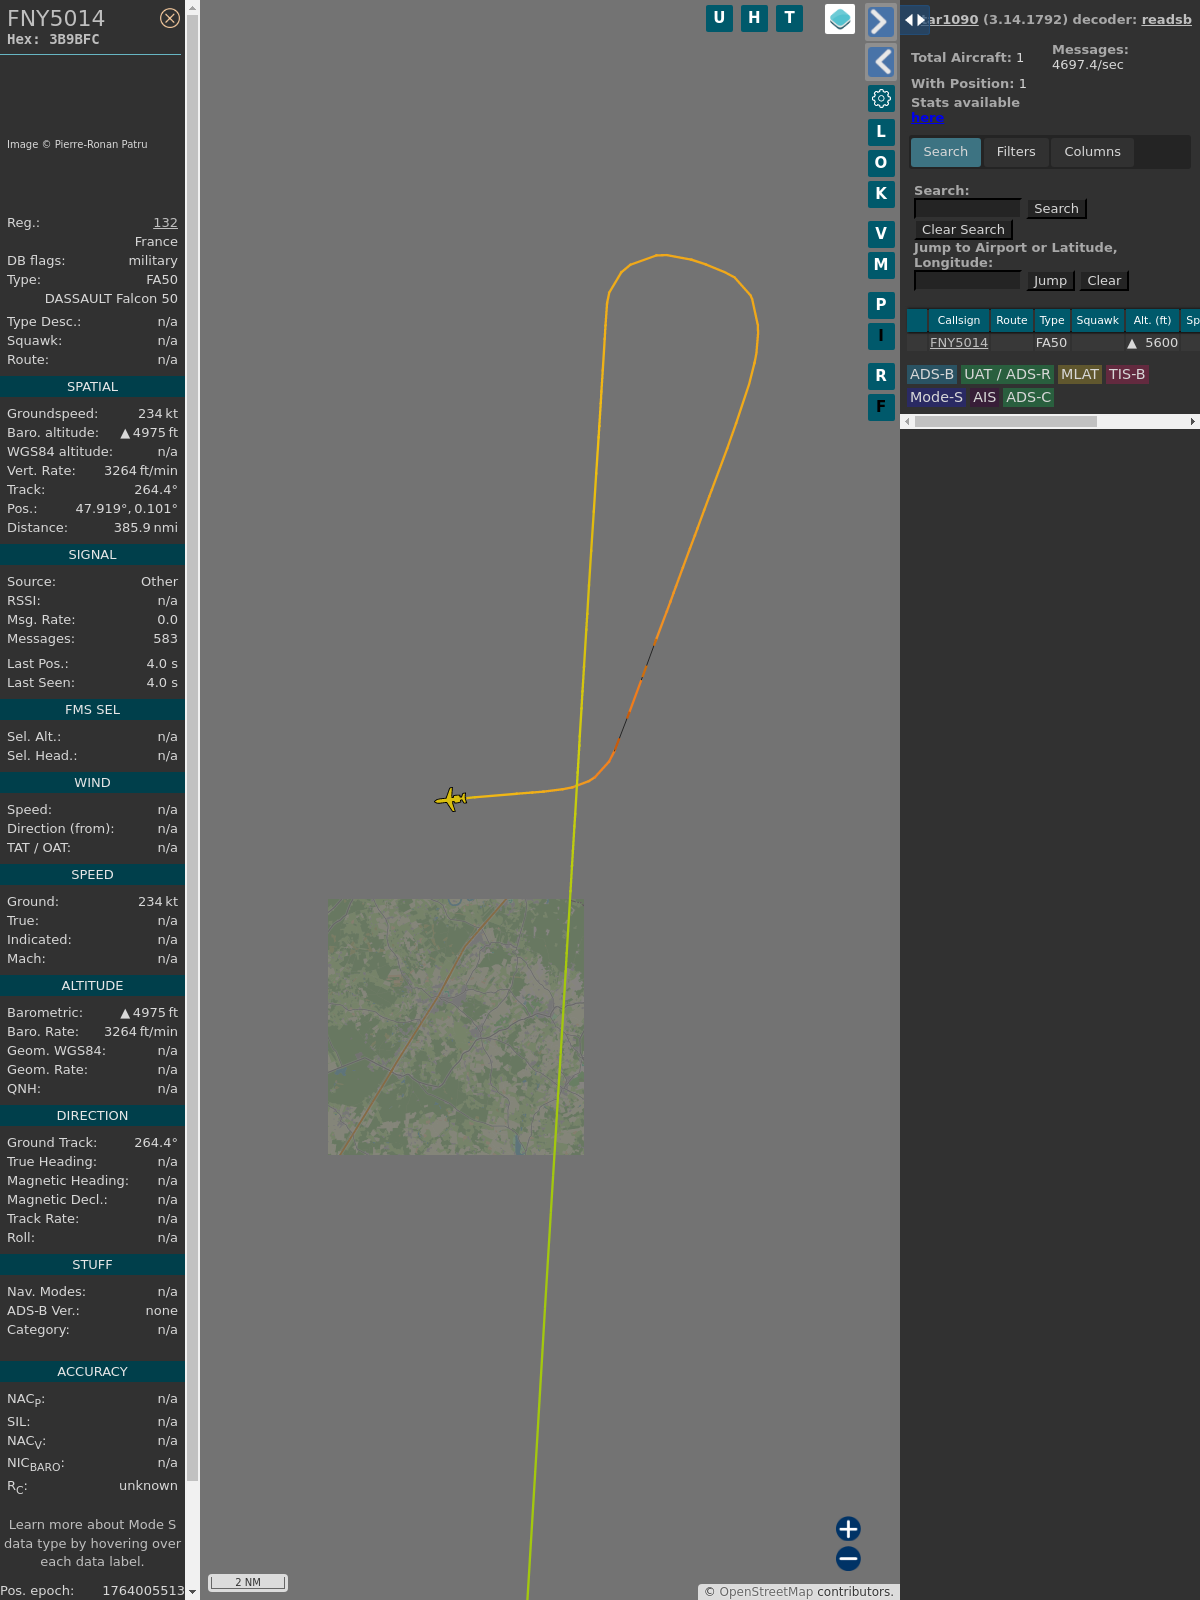Click the UAT / ADS-R legend label

tap(1007, 374)
